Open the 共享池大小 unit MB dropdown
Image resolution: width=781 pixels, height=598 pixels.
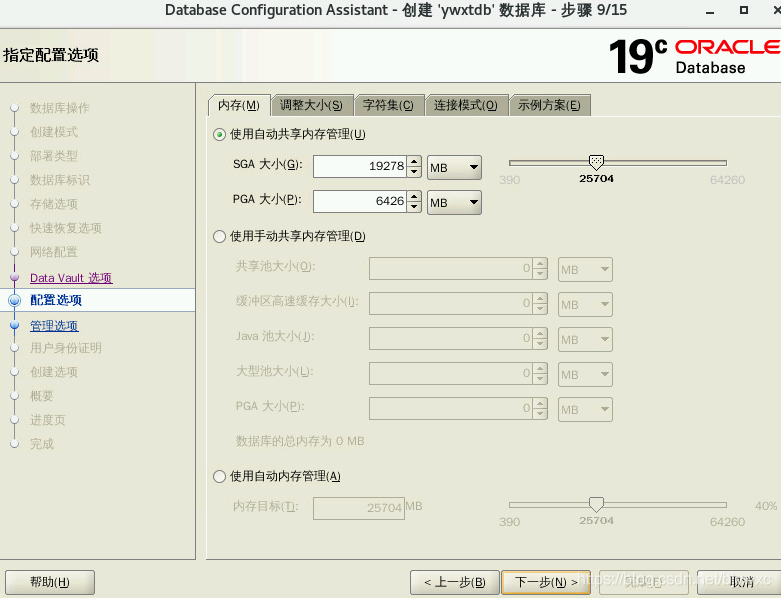pyautogui.click(x=585, y=269)
